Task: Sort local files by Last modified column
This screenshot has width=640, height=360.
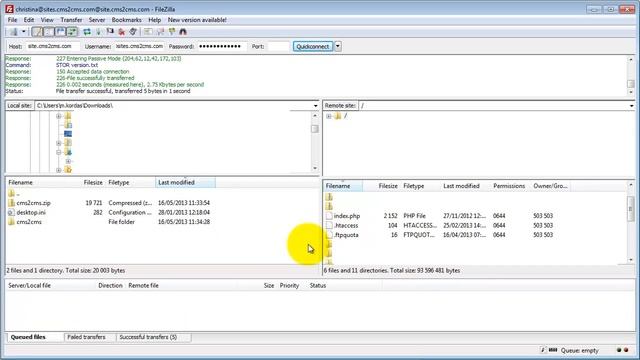Action: (185, 182)
